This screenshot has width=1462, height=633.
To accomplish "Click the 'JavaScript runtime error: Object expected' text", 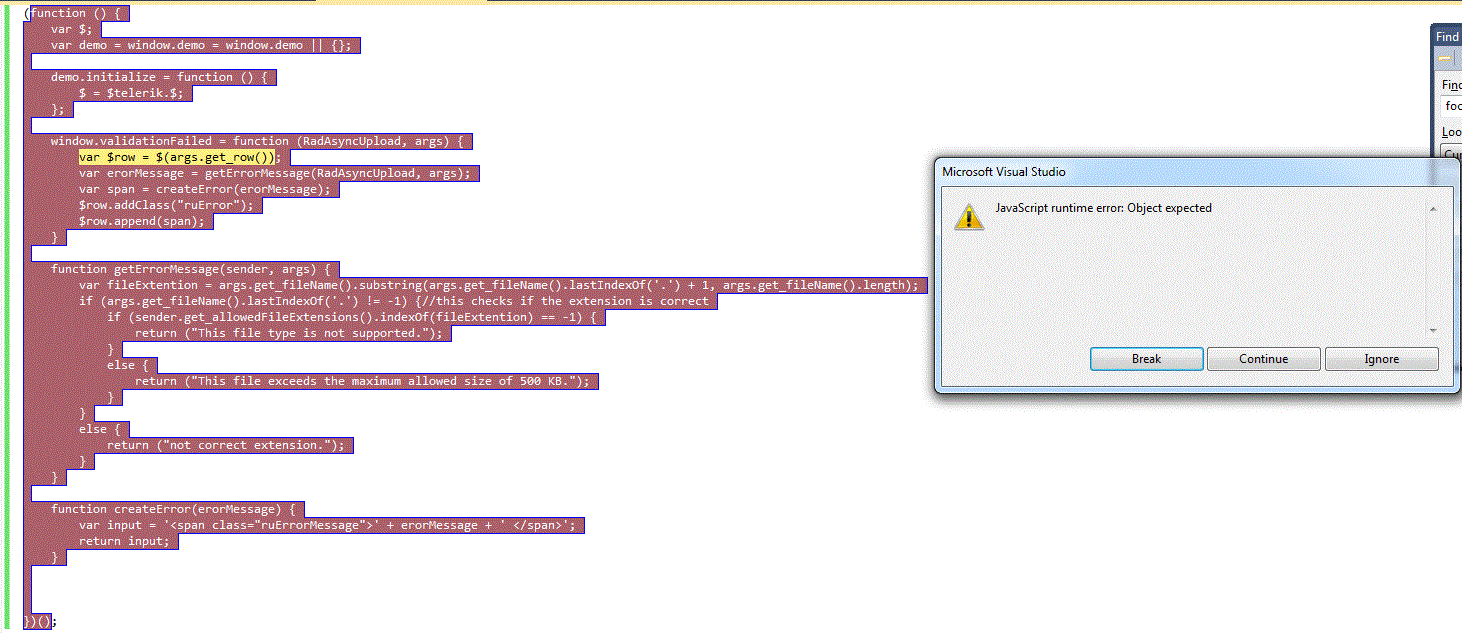I will 1103,208.
